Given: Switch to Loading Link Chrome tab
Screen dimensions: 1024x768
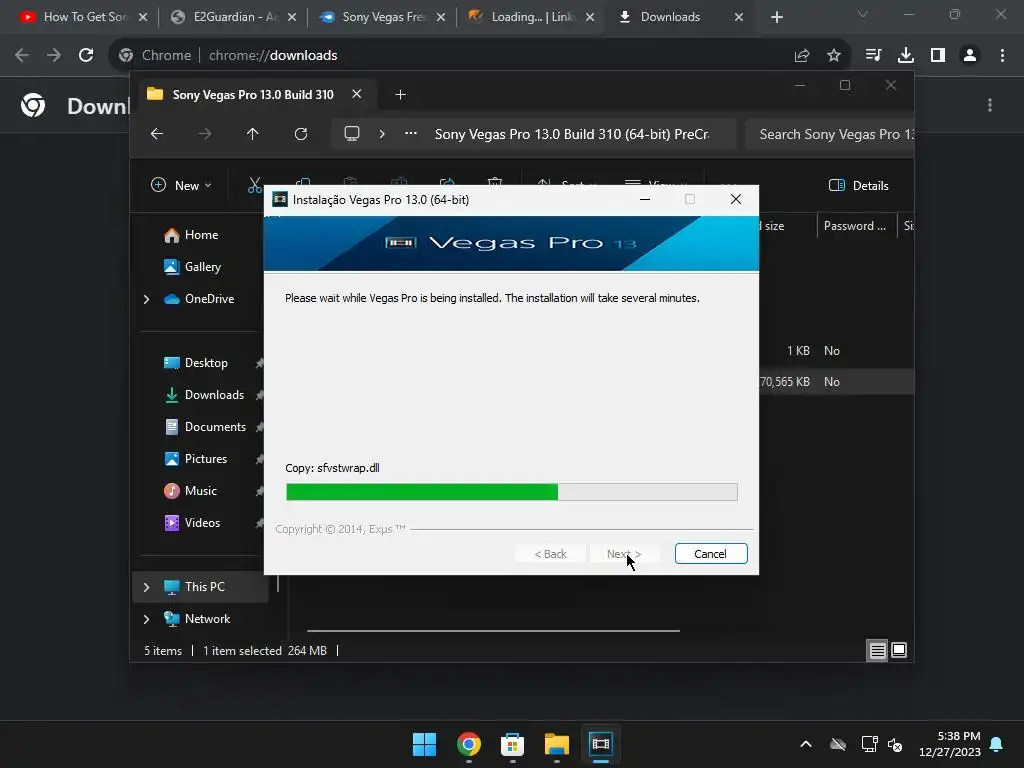Looking at the screenshot, I should tap(531, 17).
